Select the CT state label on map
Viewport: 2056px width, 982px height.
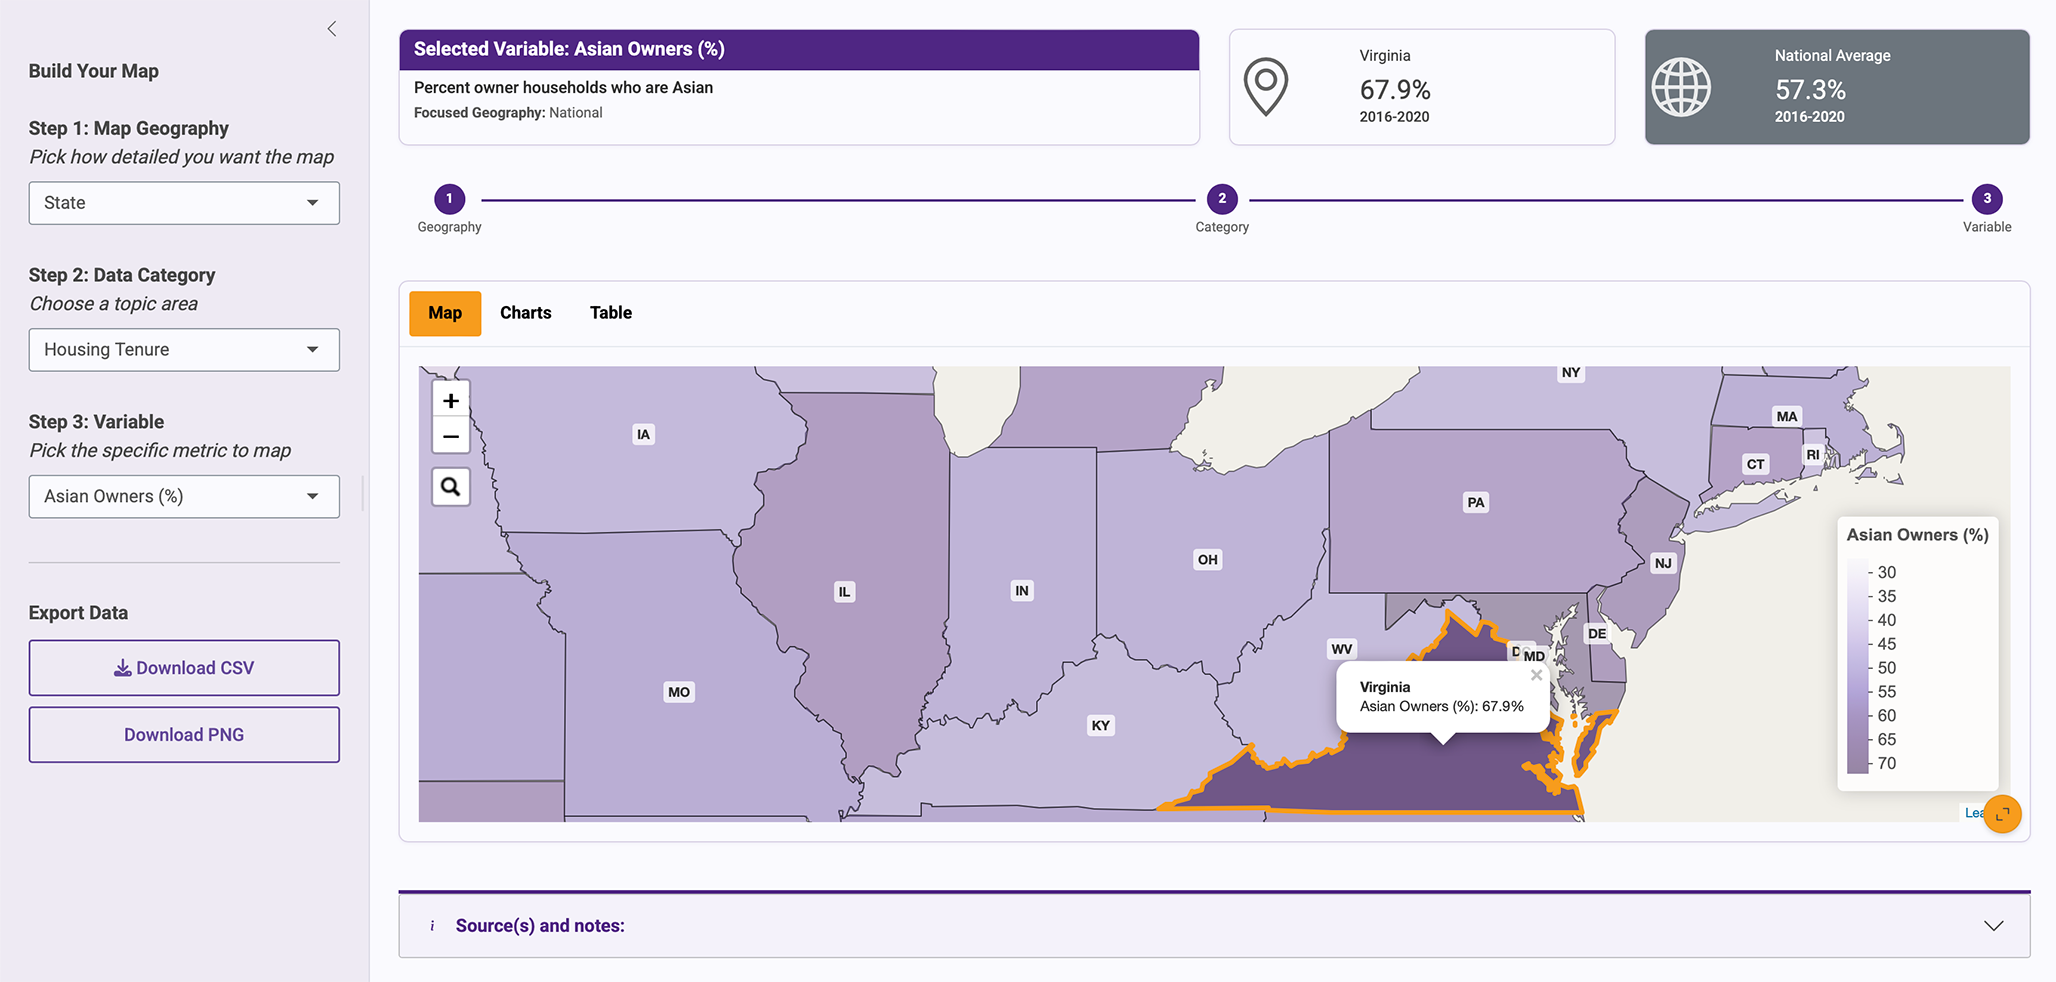[x=1755, y=464]
